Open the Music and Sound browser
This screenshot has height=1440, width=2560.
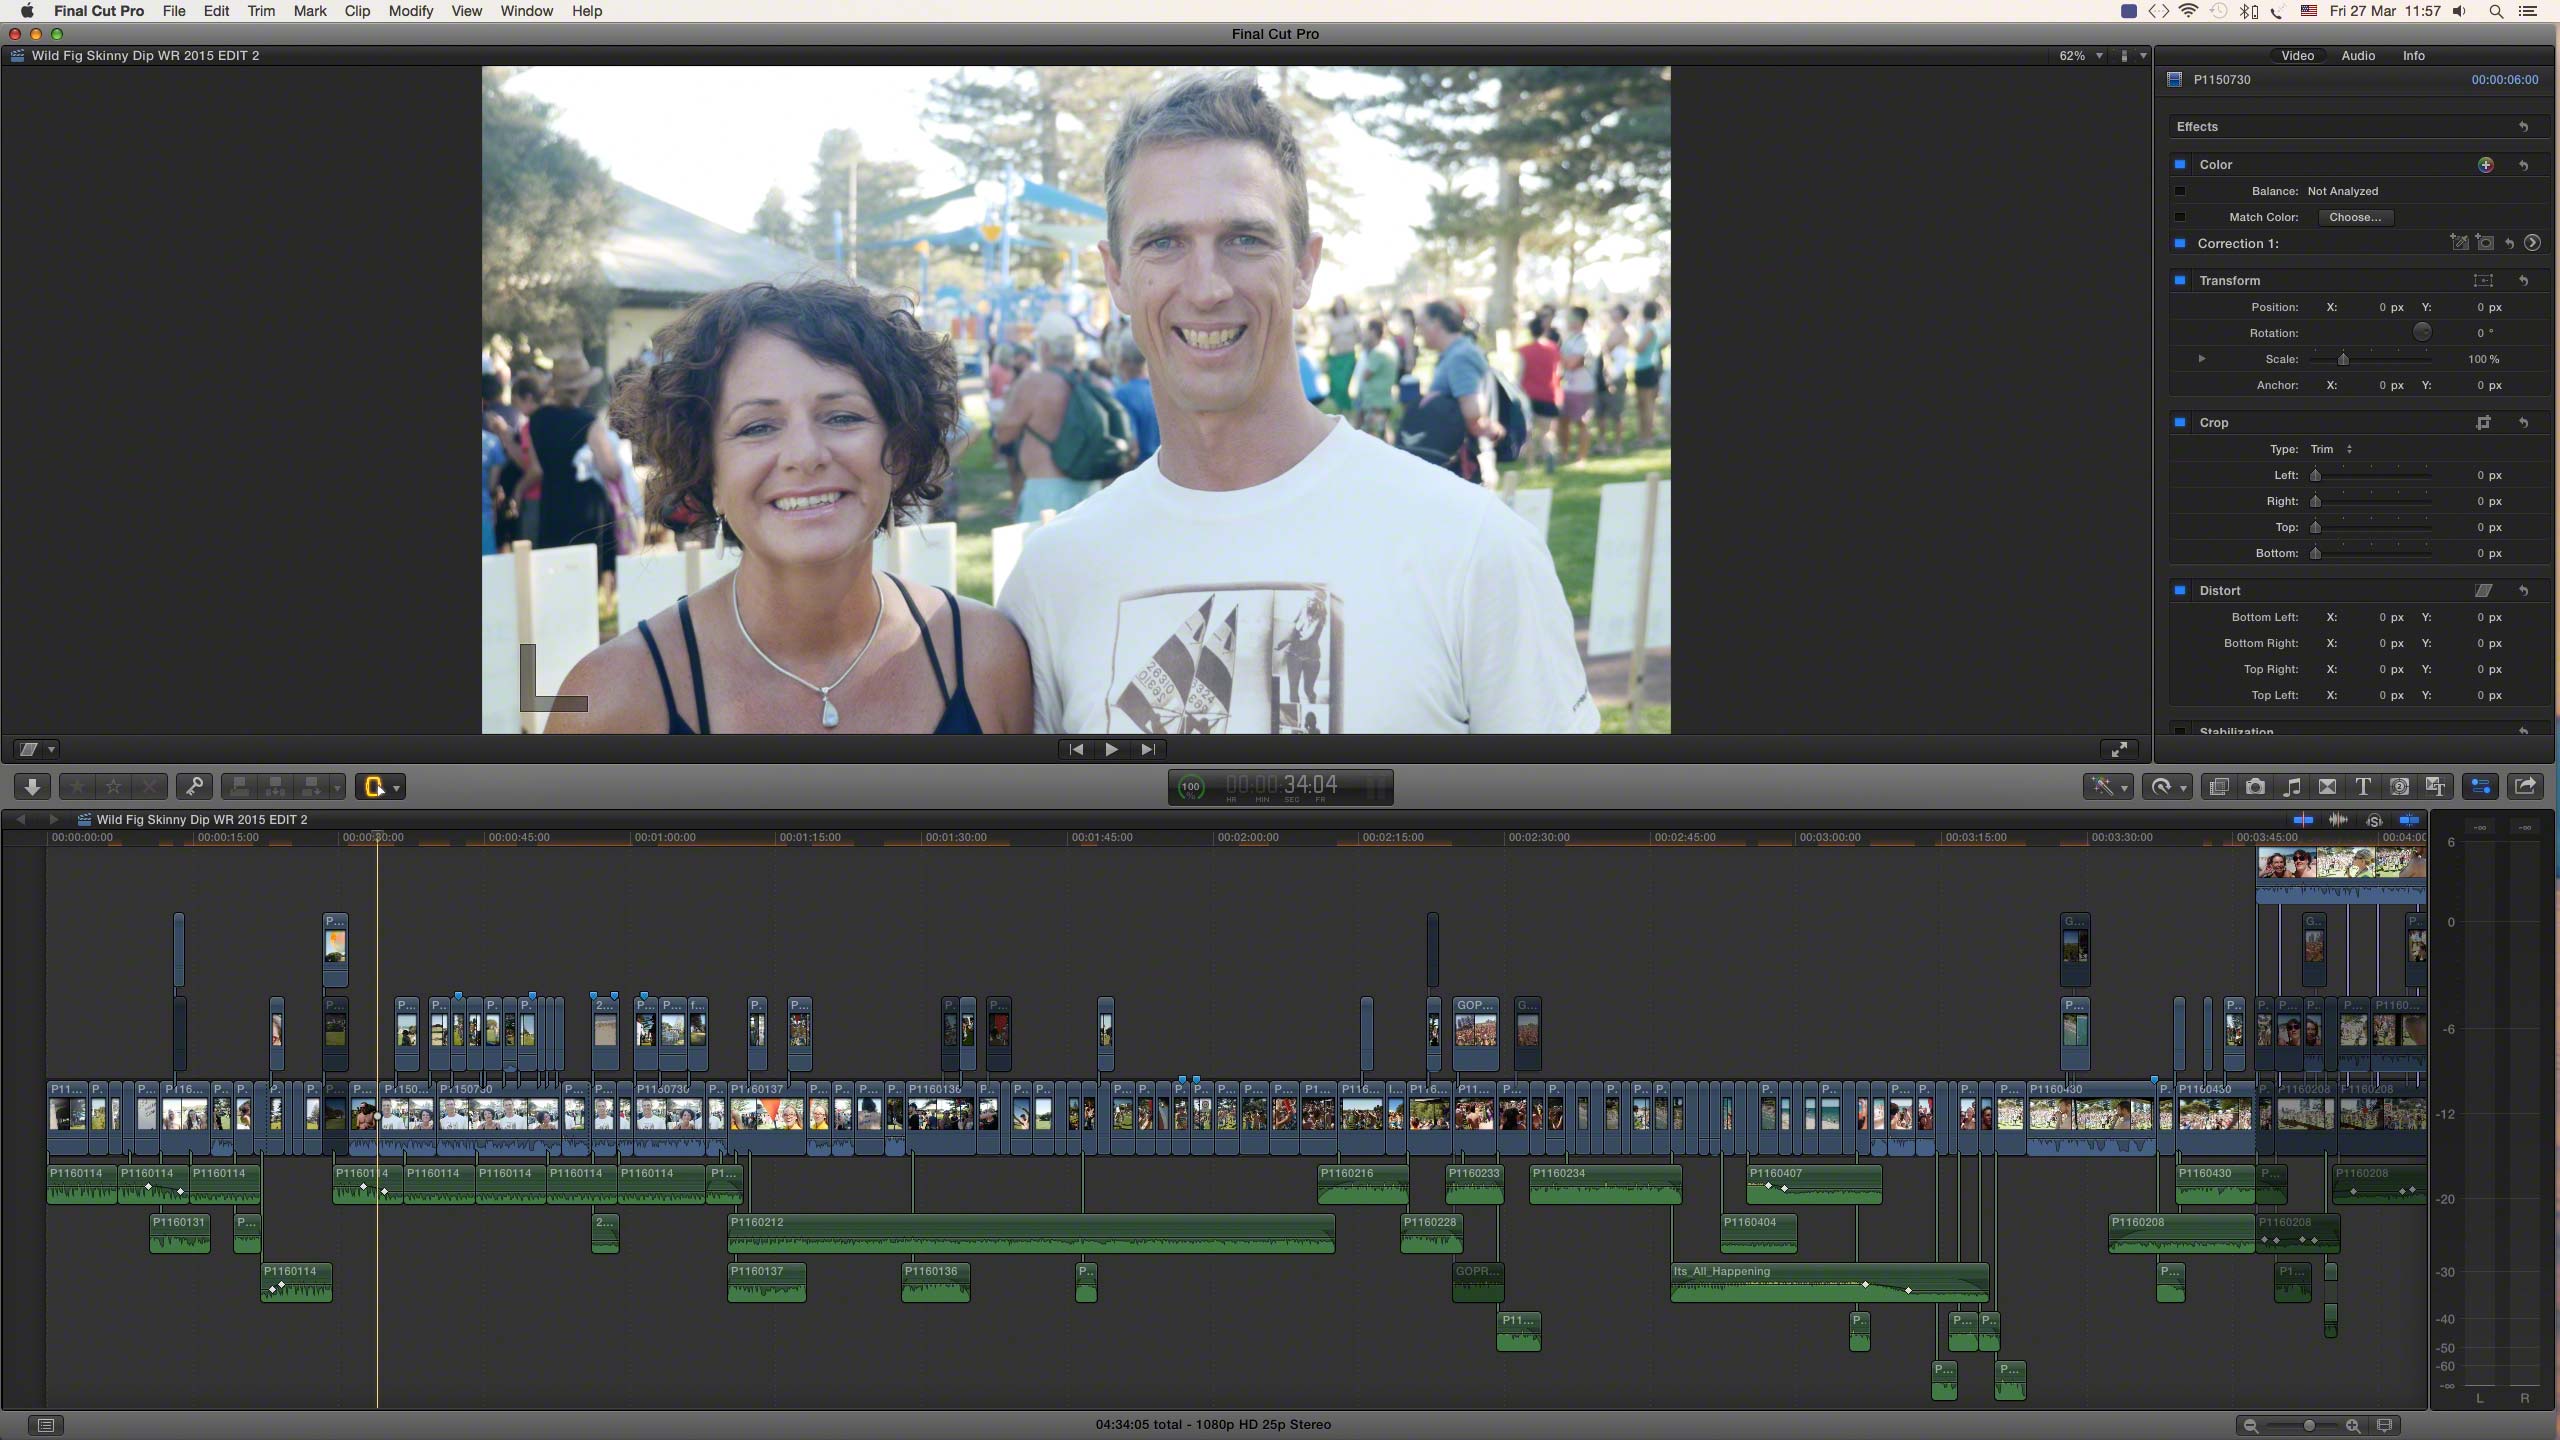click(2292, 787)
